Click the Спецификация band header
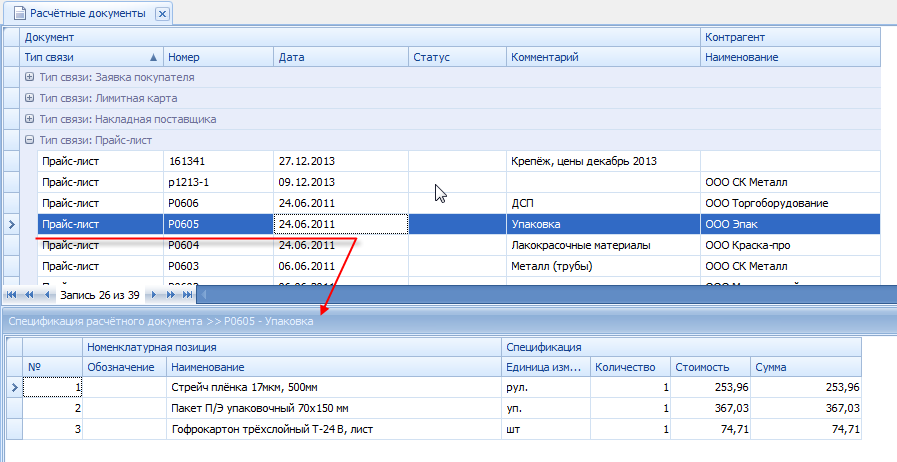The height and width of the screenshot is (462, 897). [x=681, y=347]
